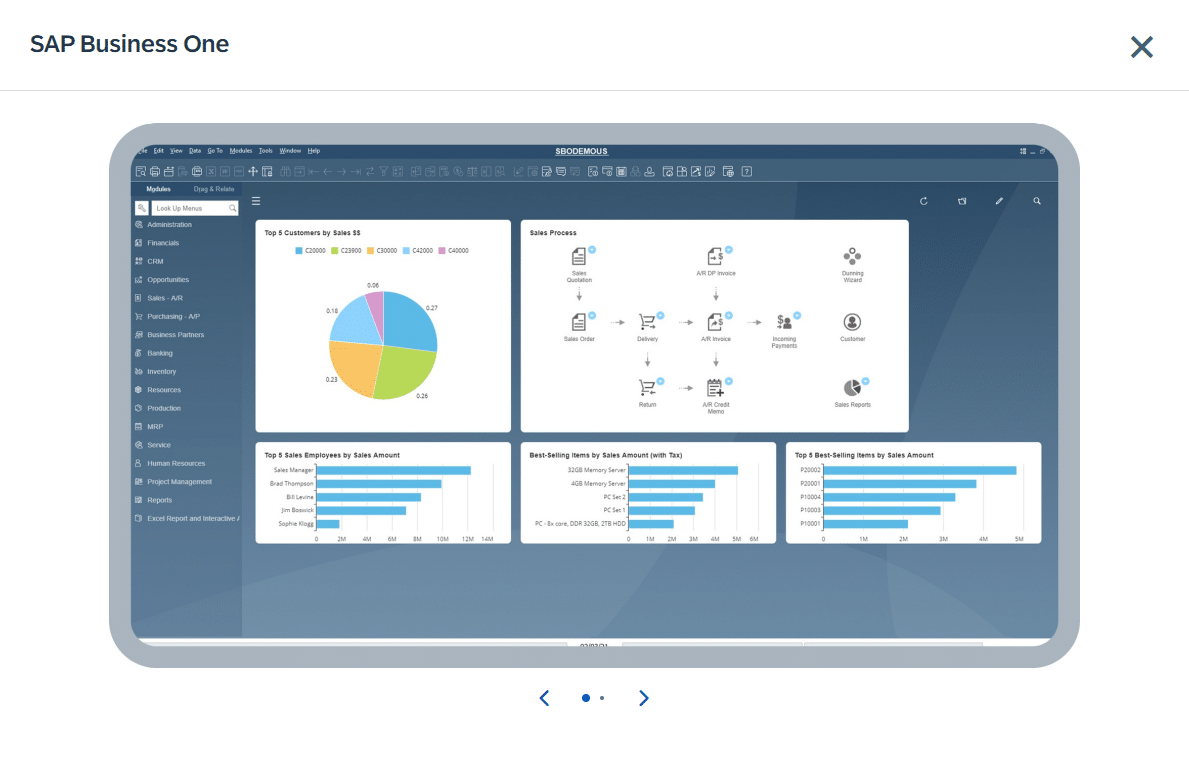Click the Help question mark toolbar icon

[x=746, y=171]
